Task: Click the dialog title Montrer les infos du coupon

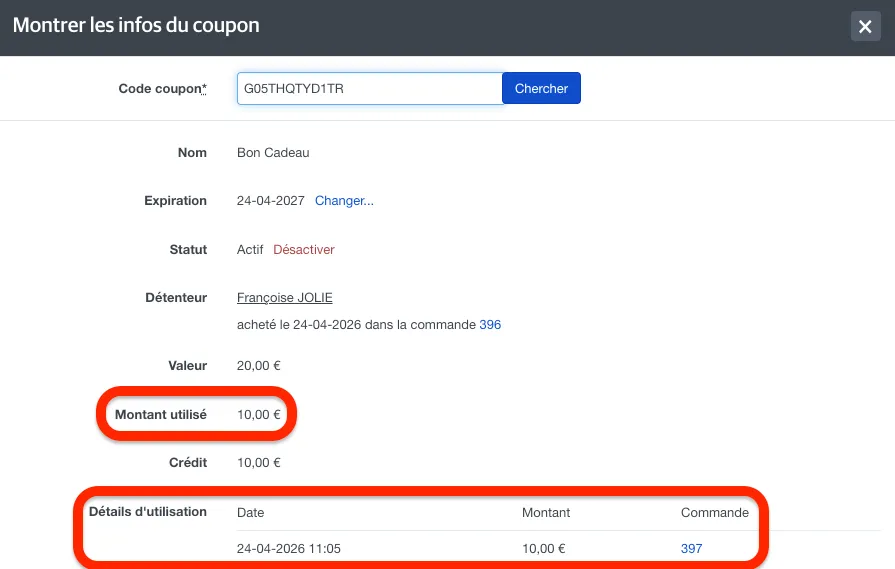Action: [x=136, y=25]
